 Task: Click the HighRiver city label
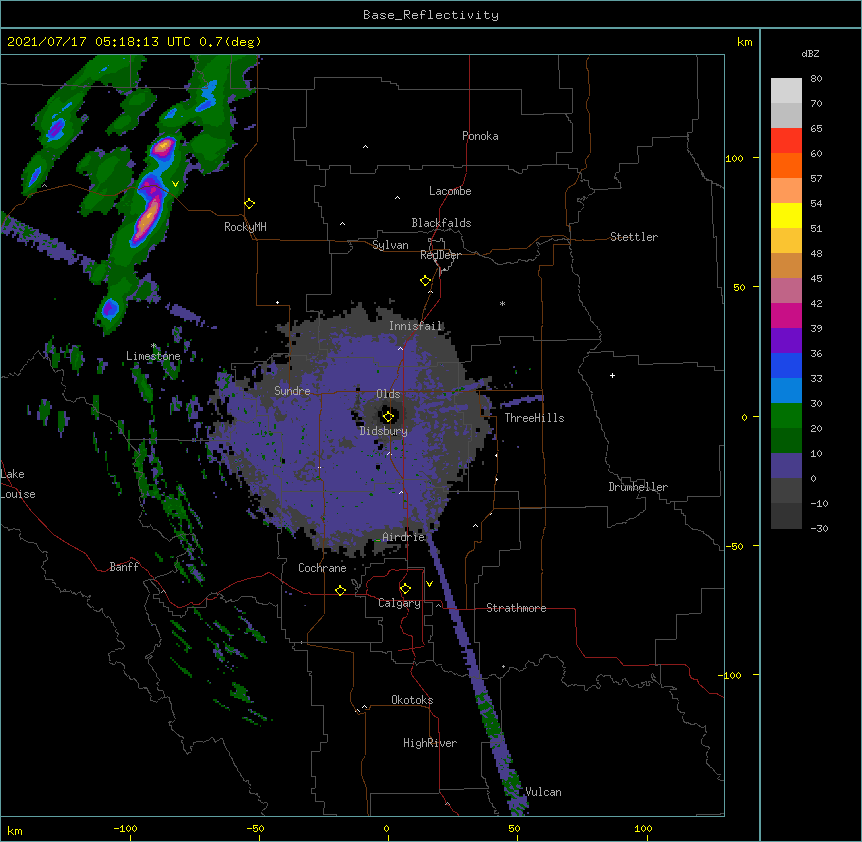(x=430, y=743)
